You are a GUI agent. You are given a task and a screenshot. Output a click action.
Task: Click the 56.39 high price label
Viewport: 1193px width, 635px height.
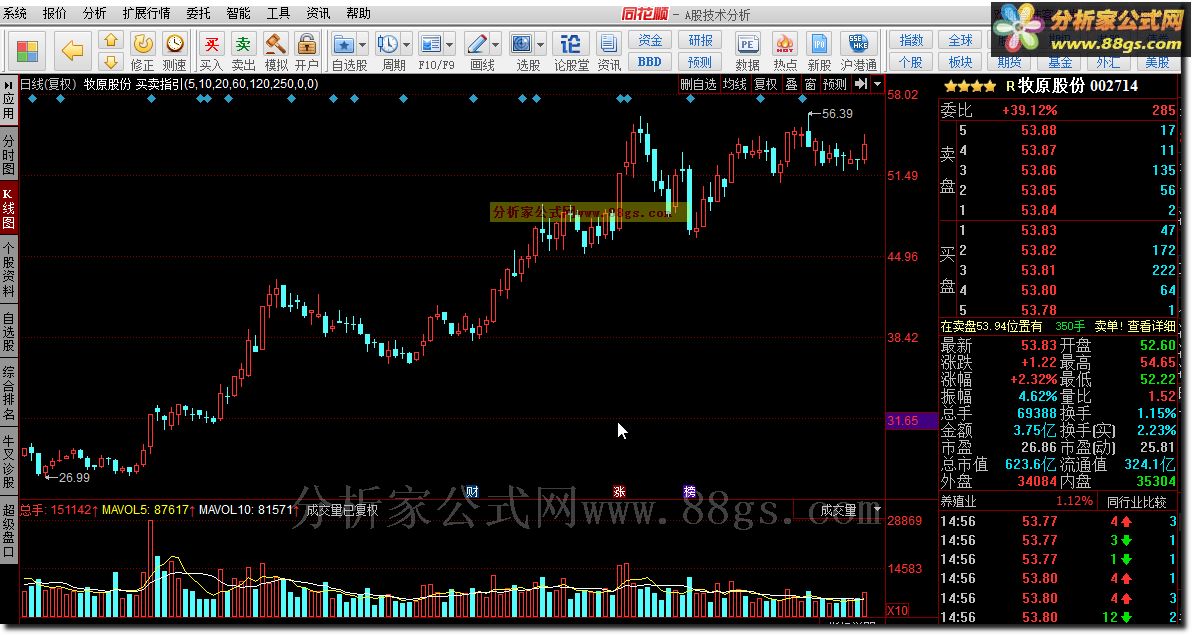[x=837, y=114]
